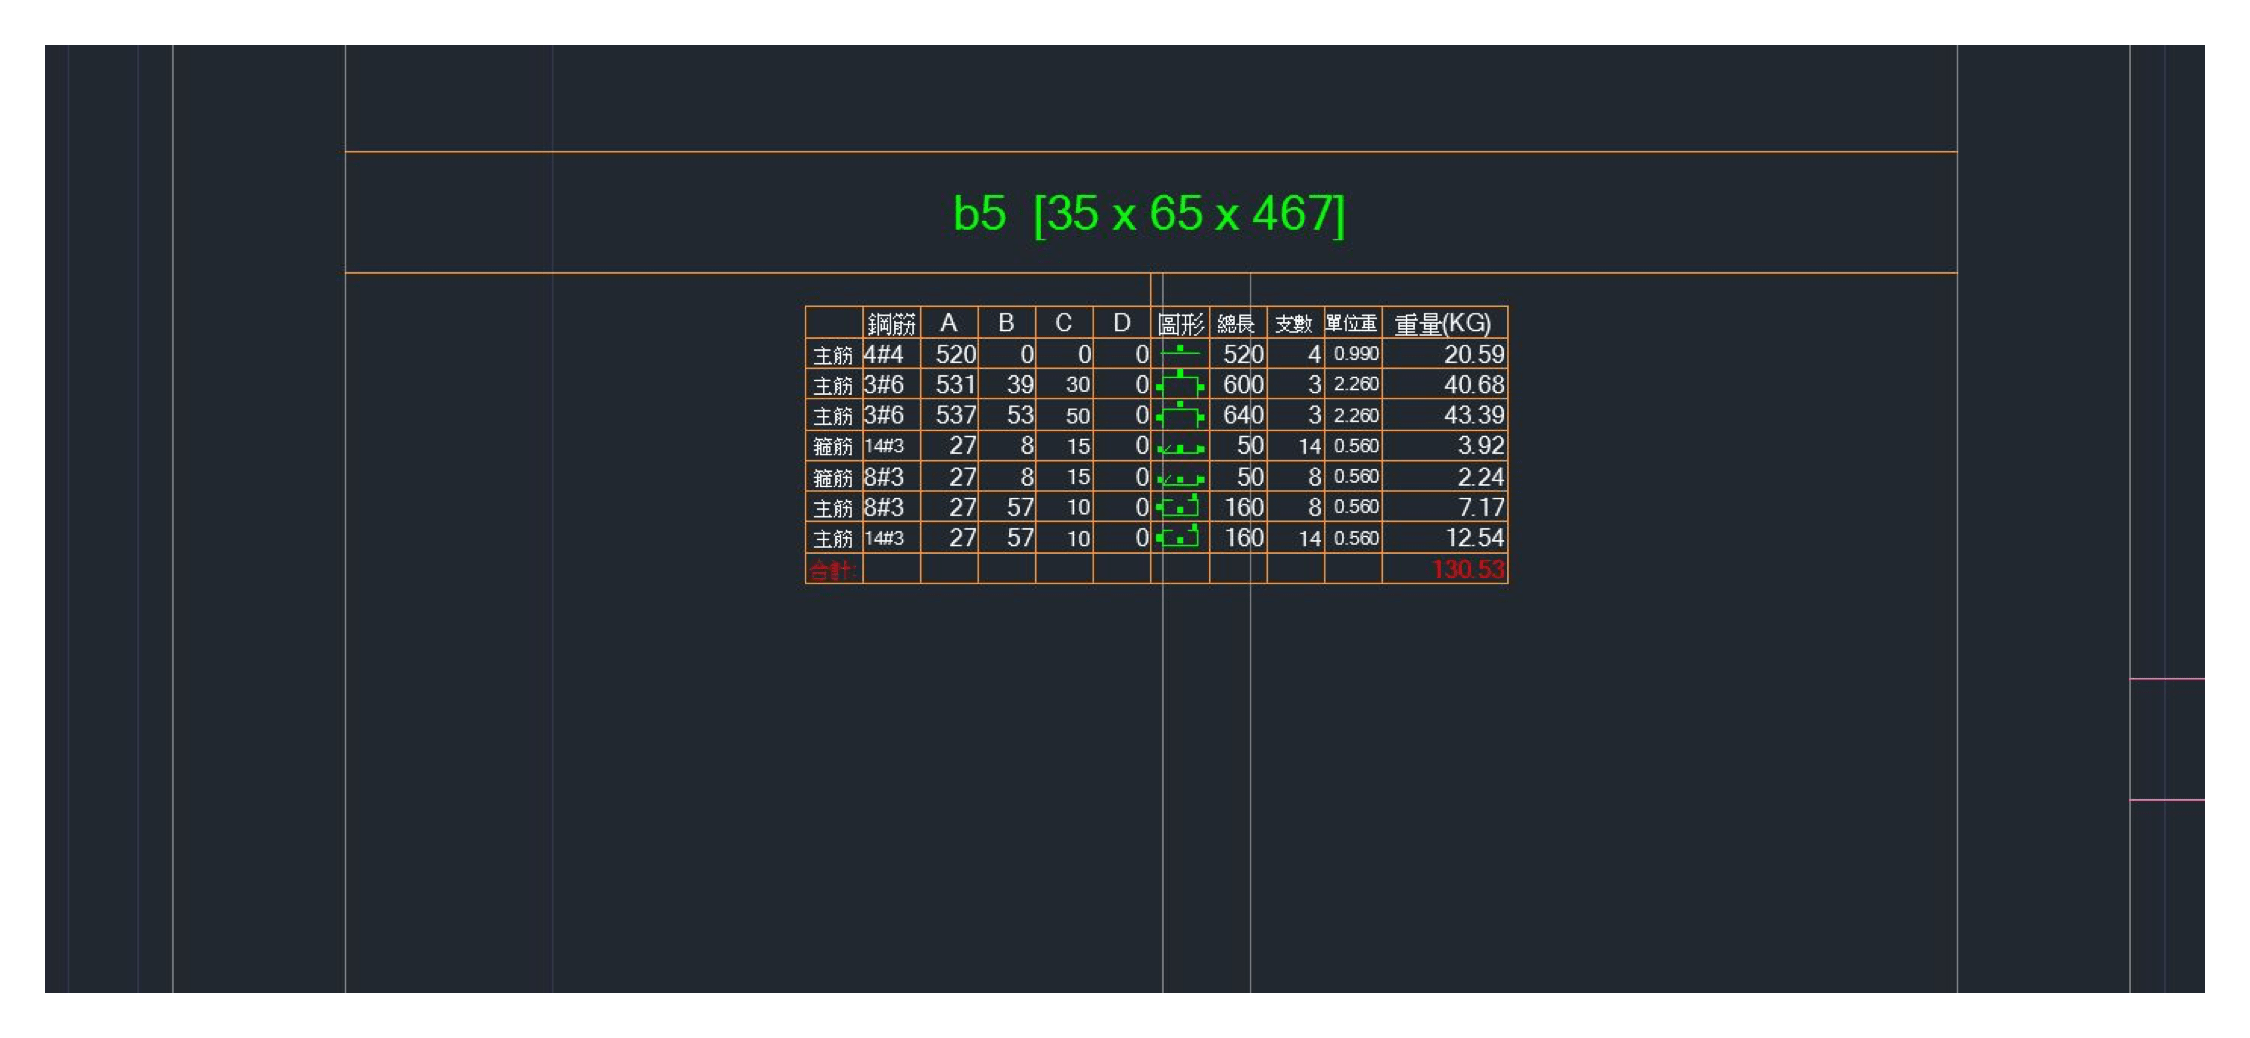Click the rebar cell 14#3 in the 12.54 row
2250x1038 pixels.
pyautogui.click(x=884, y=538)
